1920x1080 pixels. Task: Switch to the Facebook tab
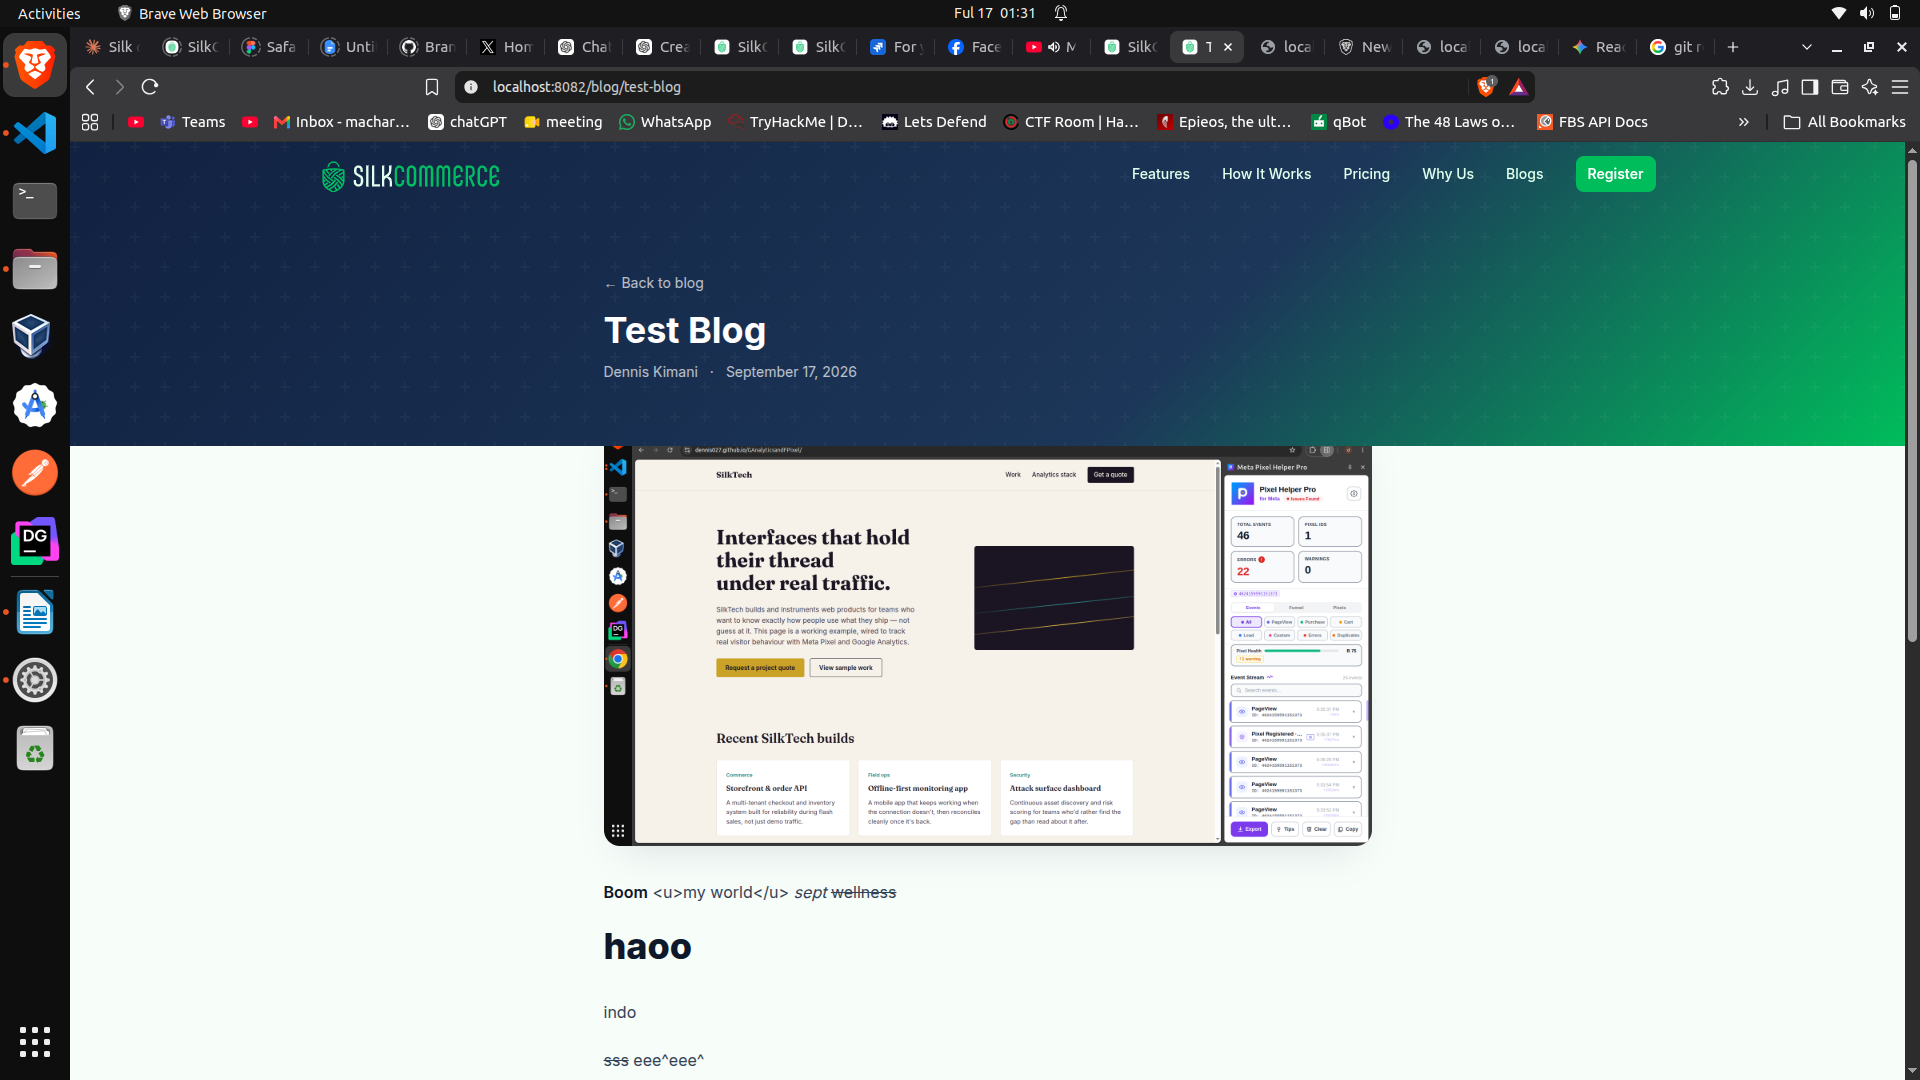click(x=974, y=47)
